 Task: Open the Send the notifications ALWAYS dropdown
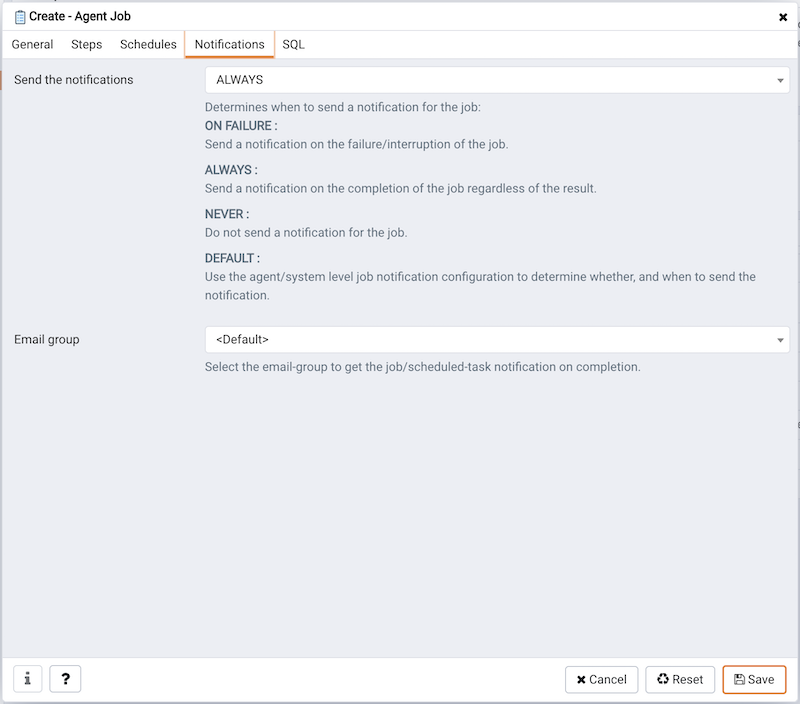click(497, 80)
